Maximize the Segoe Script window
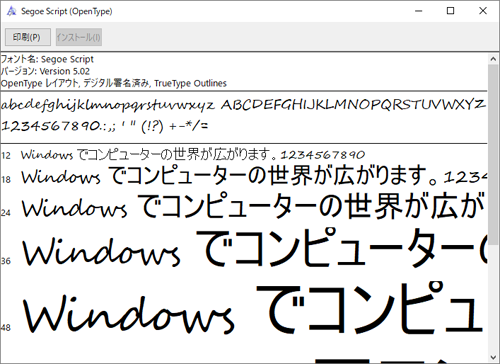Screen dimensions: 500x364 (x=450, y=11)
